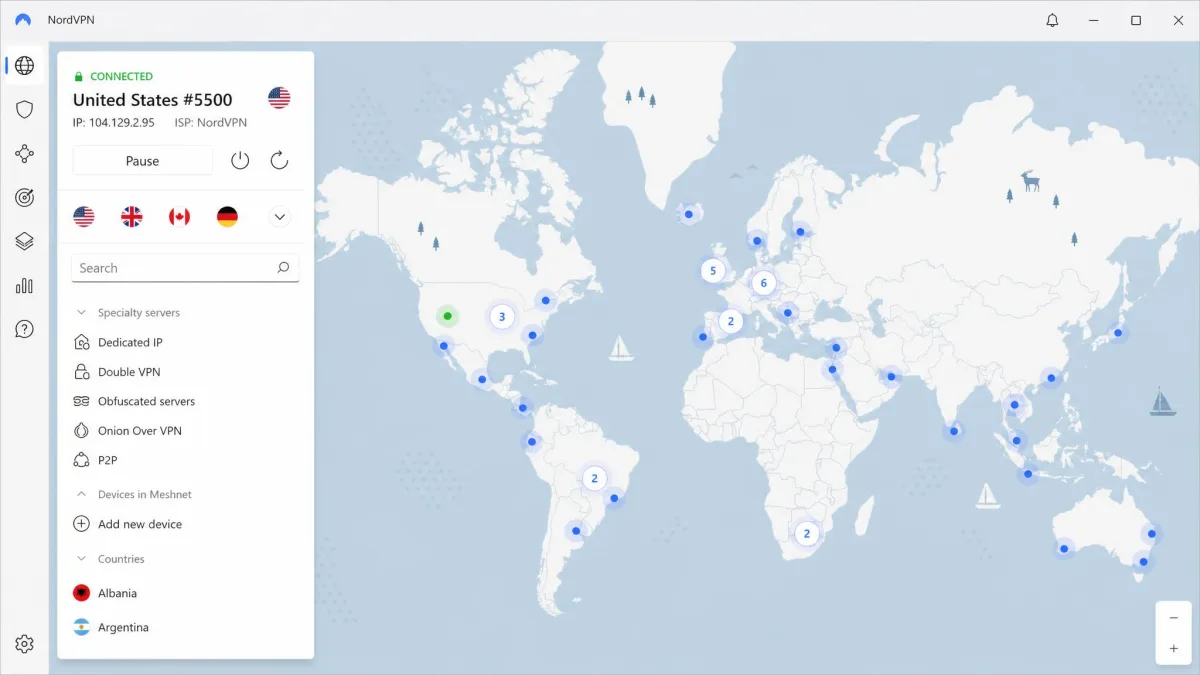Click Add new device
The width and height of the screenshot is (1200, 675).
[140, 524]
